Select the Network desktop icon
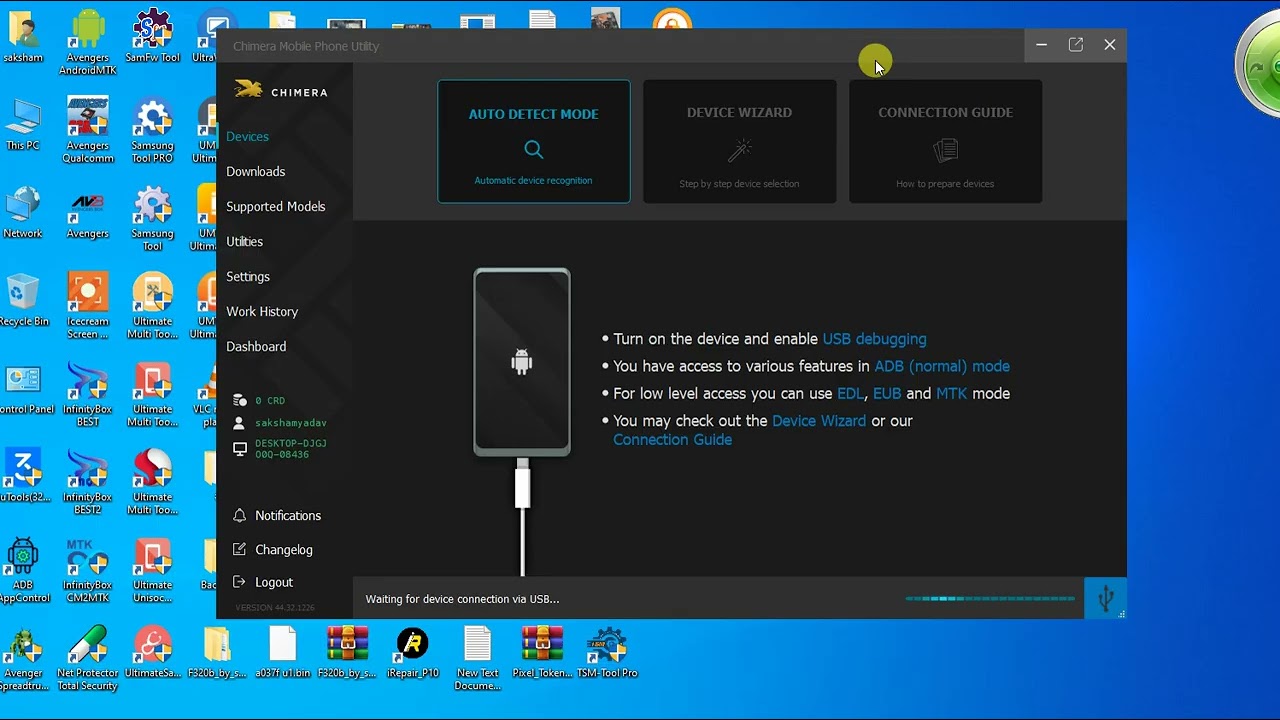Image resolution: width=1280 pixels, height=720 pixels. [x=22, y=213]
